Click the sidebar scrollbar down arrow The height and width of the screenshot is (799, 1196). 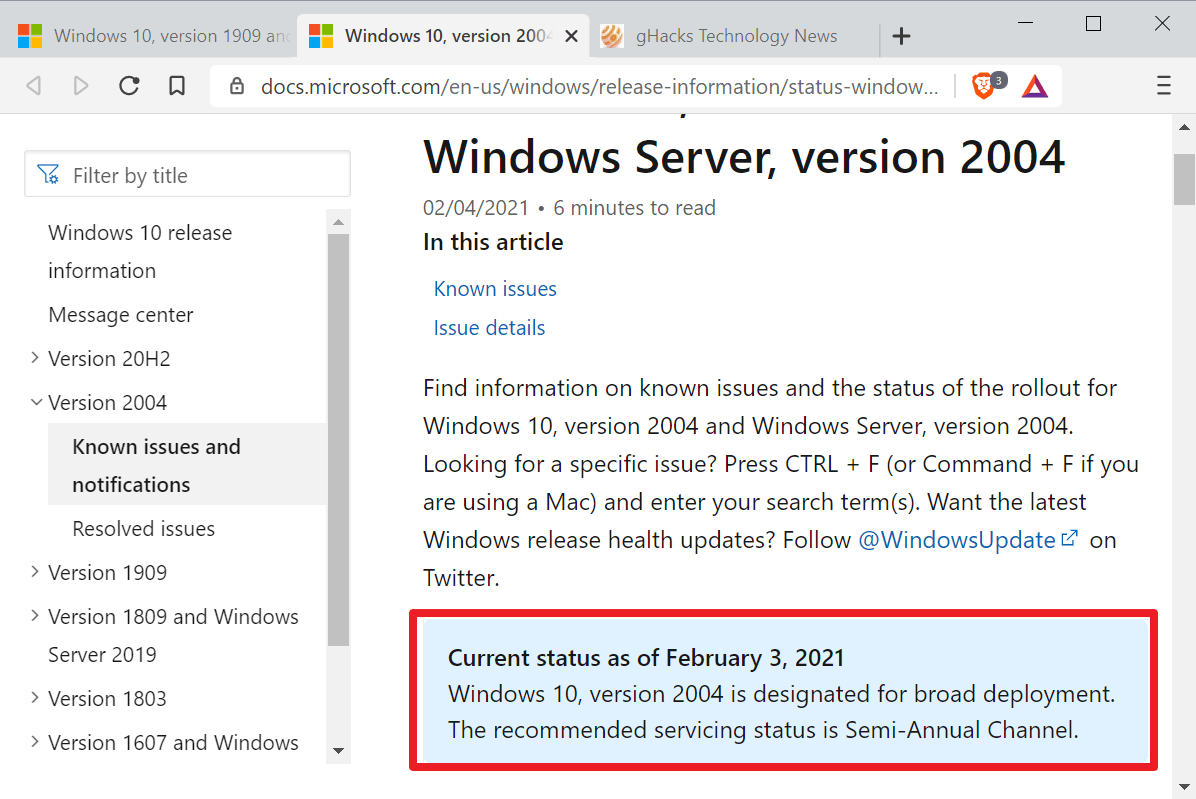point(339,751)
